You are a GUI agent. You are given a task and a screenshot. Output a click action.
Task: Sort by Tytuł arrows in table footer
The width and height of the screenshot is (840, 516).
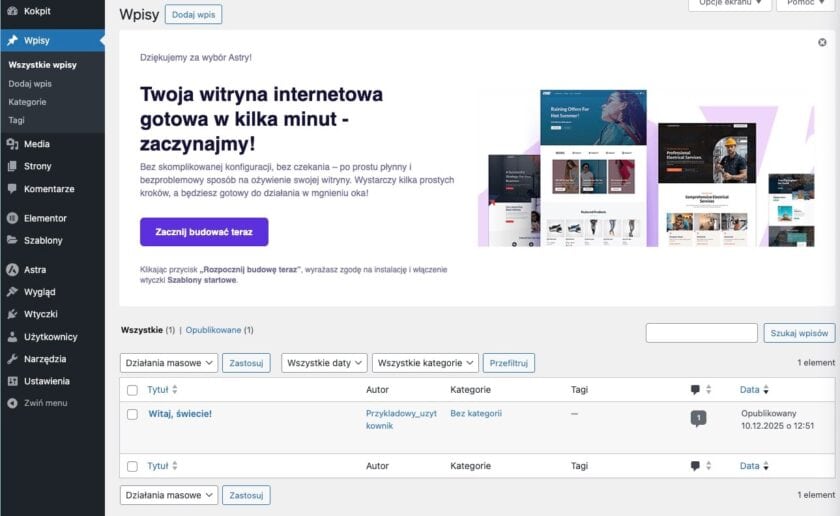[175, 466]
